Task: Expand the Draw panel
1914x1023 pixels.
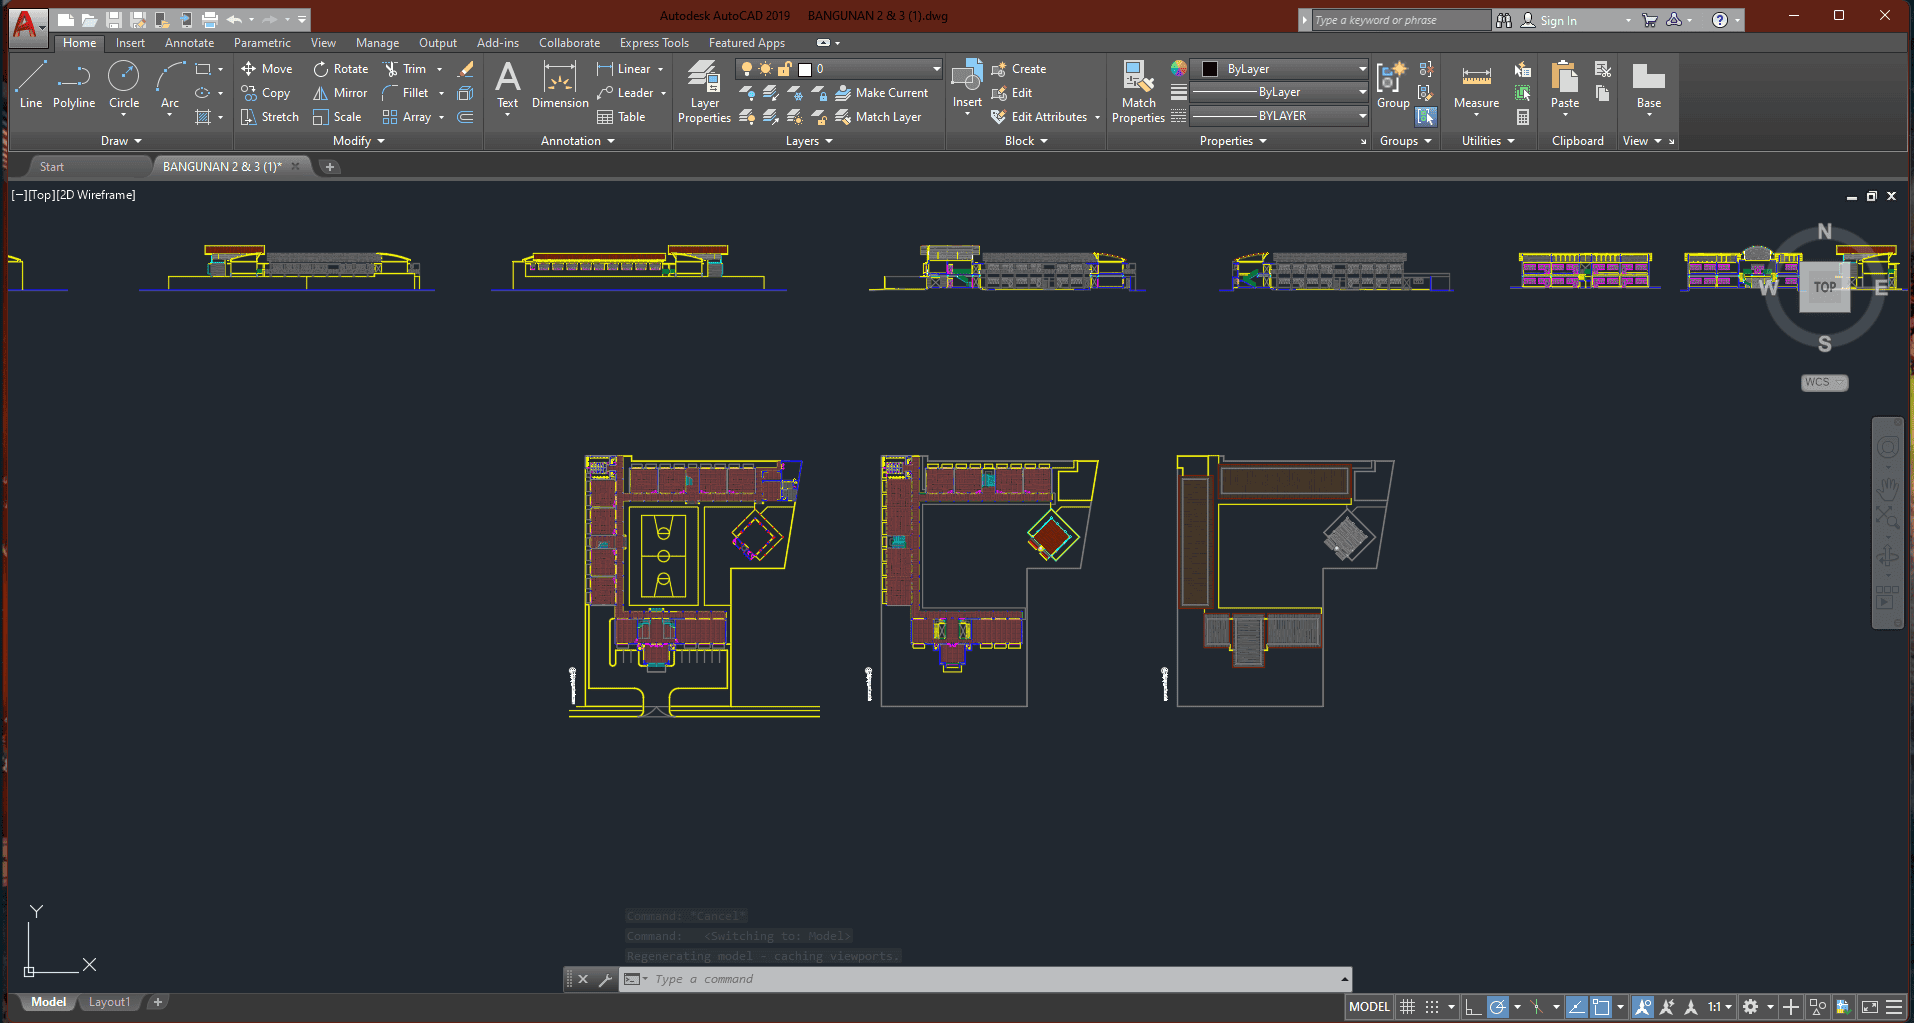Action: pyautogui.click(x=121, y=141)
